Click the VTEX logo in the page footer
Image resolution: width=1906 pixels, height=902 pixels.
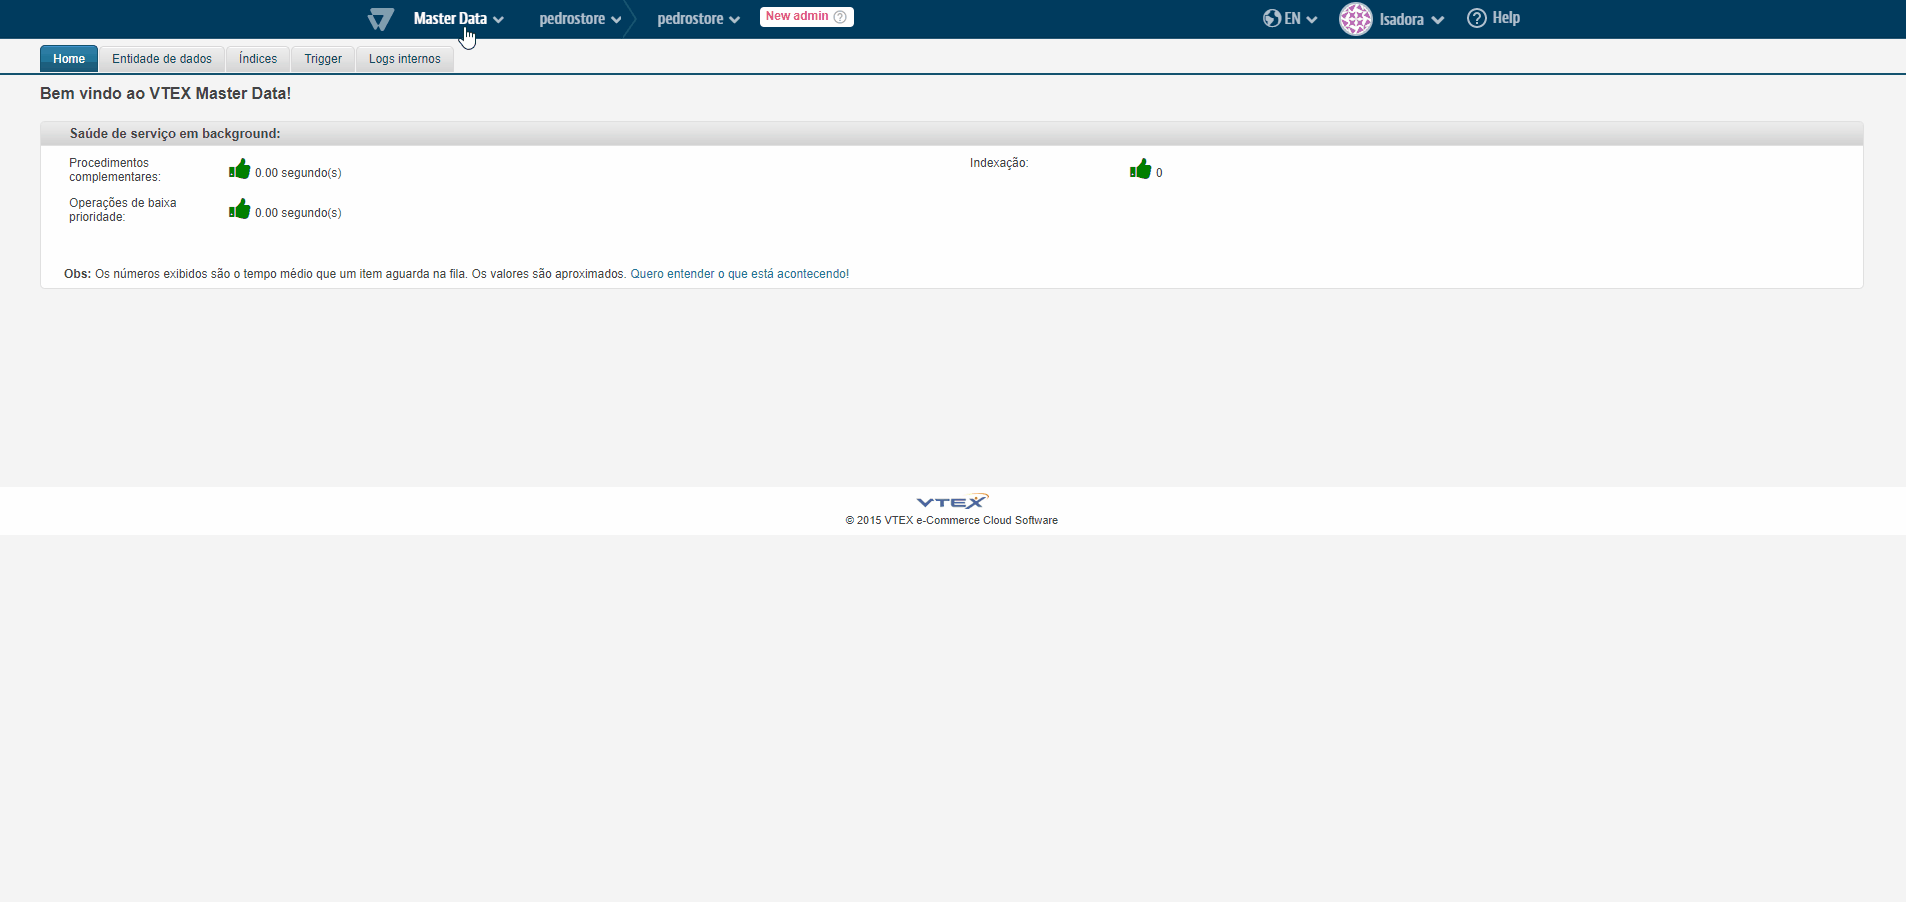[950, 501]
